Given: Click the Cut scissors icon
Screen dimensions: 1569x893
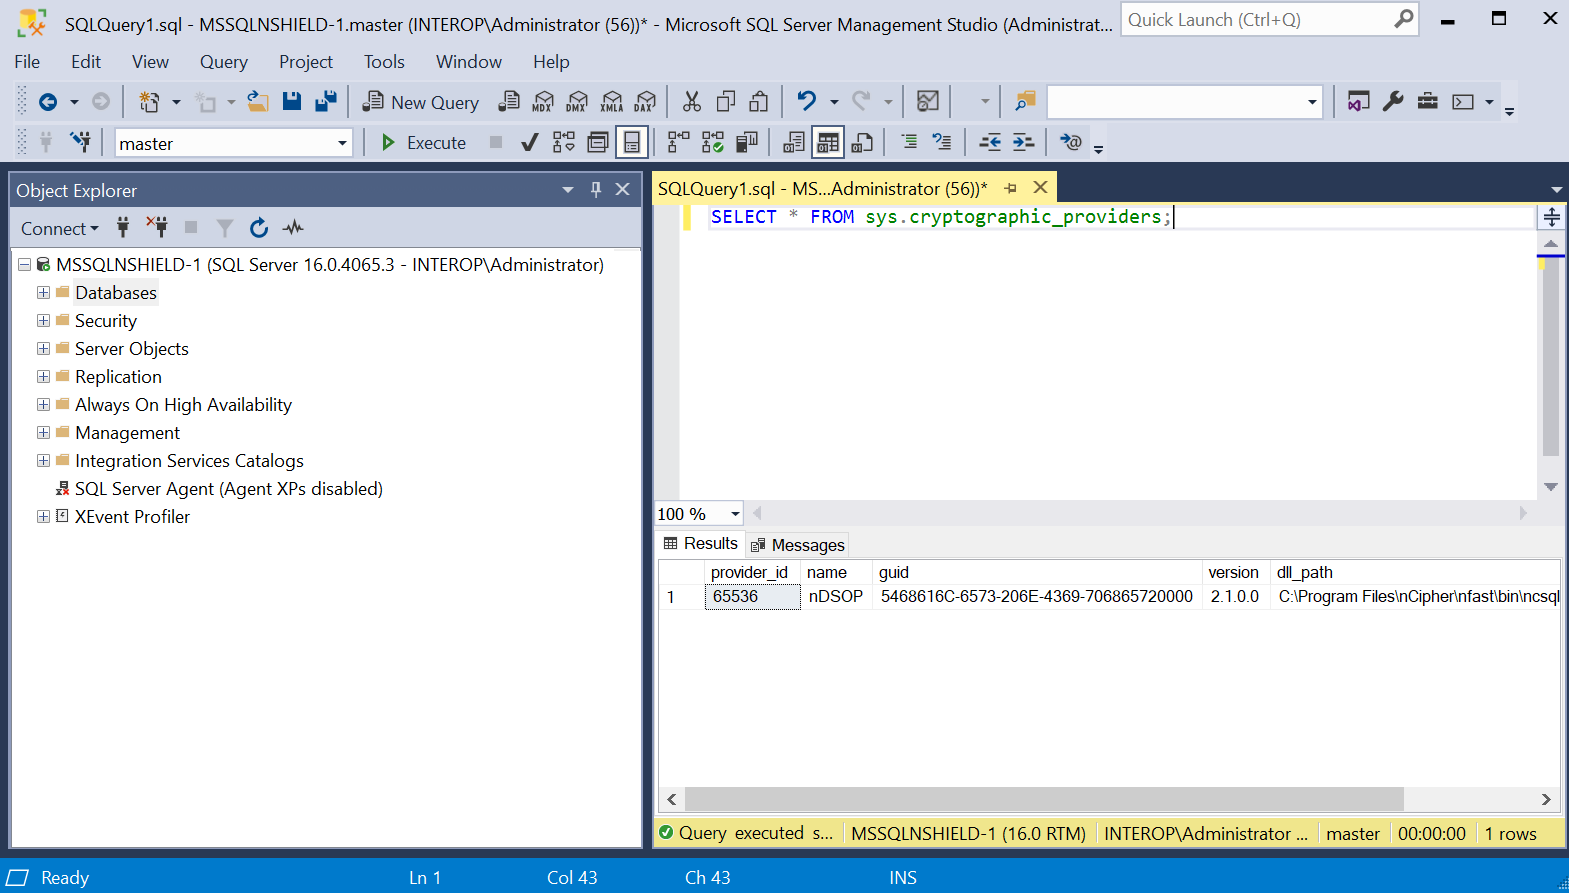Looking at the screenshot, I should coord(691,101).
